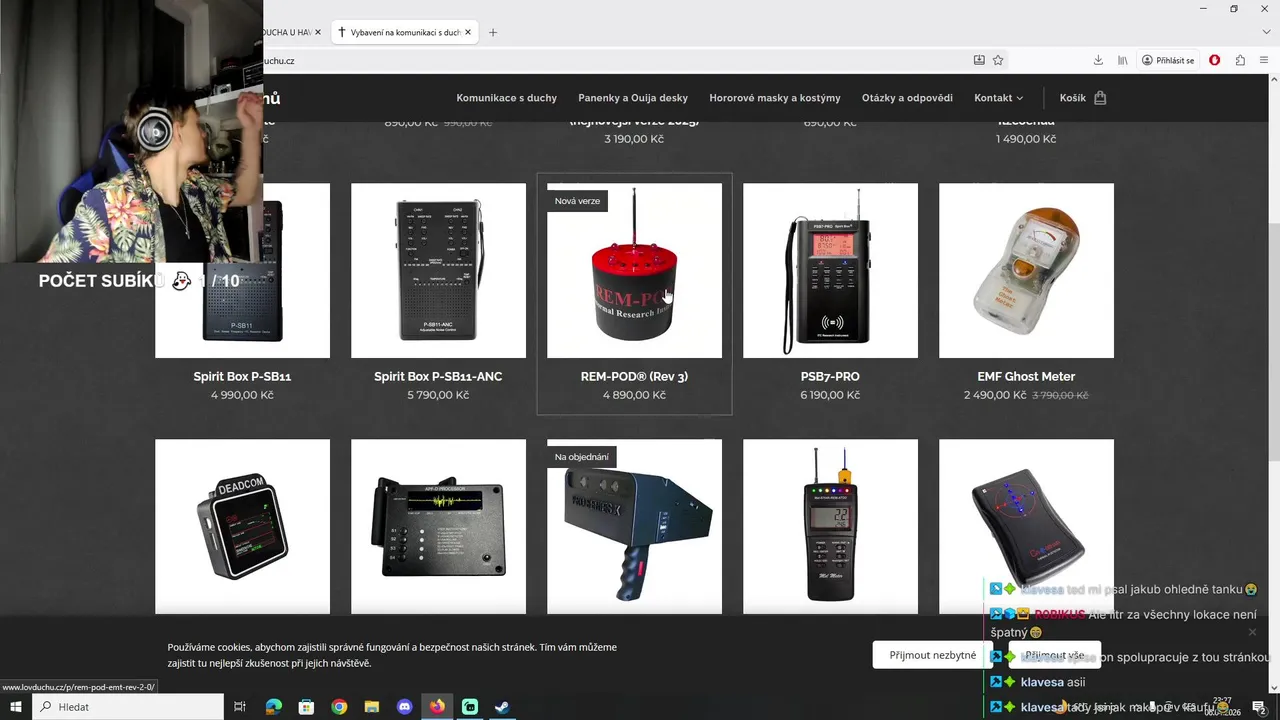Open a new browser tab with plus
Screen dimensions: 1280x720
tap(492, 32)
